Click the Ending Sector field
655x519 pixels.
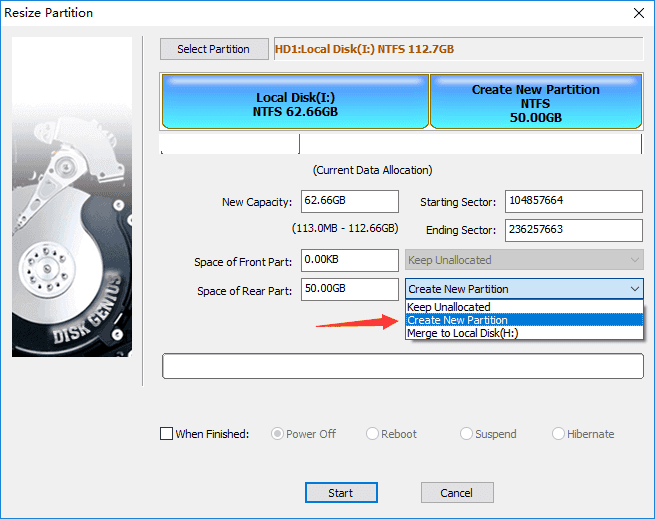point(573,230)
